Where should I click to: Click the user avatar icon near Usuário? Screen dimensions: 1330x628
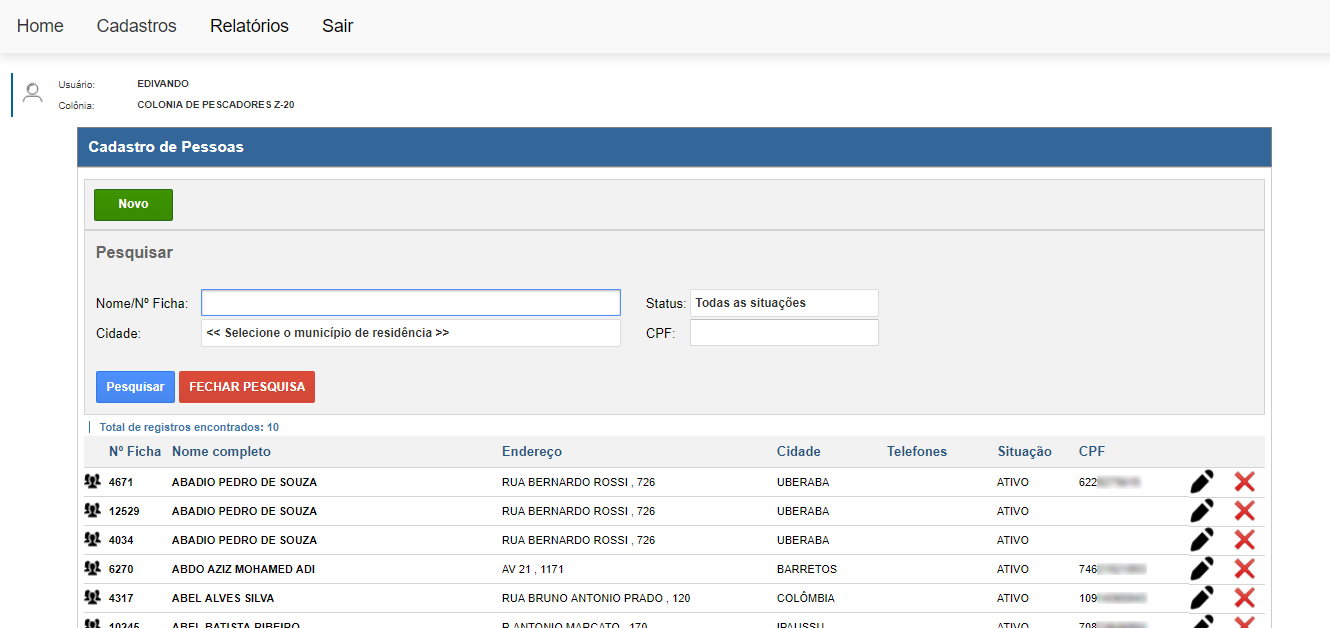33,93
